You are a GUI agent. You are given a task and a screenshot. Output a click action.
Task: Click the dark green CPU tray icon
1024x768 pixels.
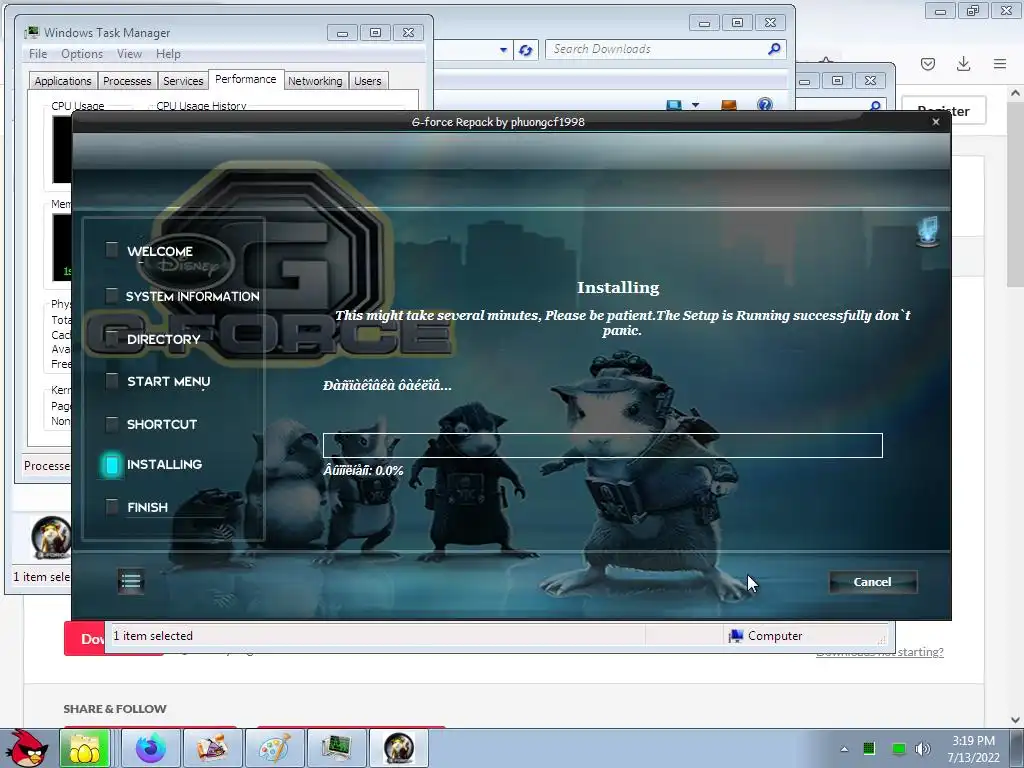(869, 749)
